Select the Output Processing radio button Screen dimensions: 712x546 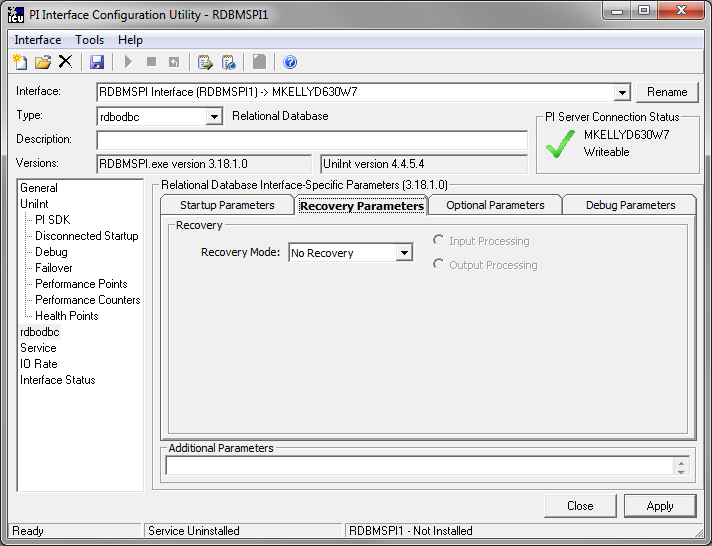438,264
